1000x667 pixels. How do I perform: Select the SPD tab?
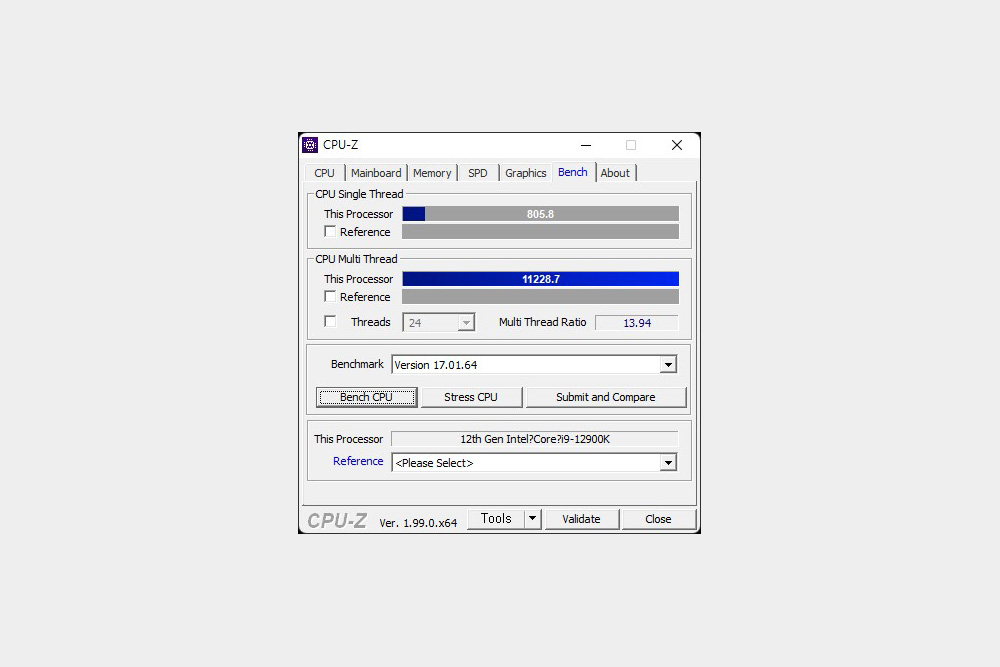[x=478, y=173]
